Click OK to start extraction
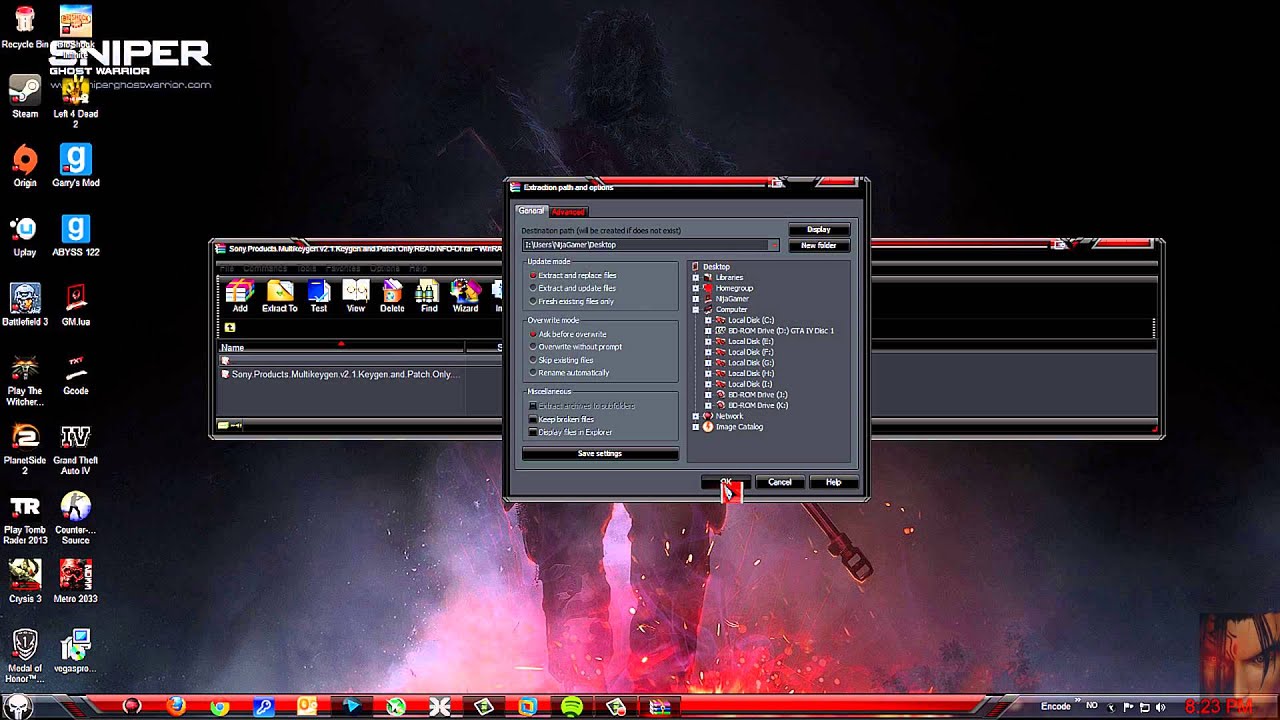1280x720 pixels. [x=726, y=482]
